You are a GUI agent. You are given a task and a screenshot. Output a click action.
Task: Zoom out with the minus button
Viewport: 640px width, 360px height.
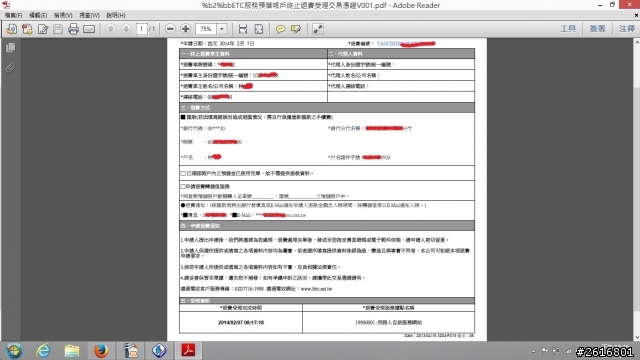[170, 29]
